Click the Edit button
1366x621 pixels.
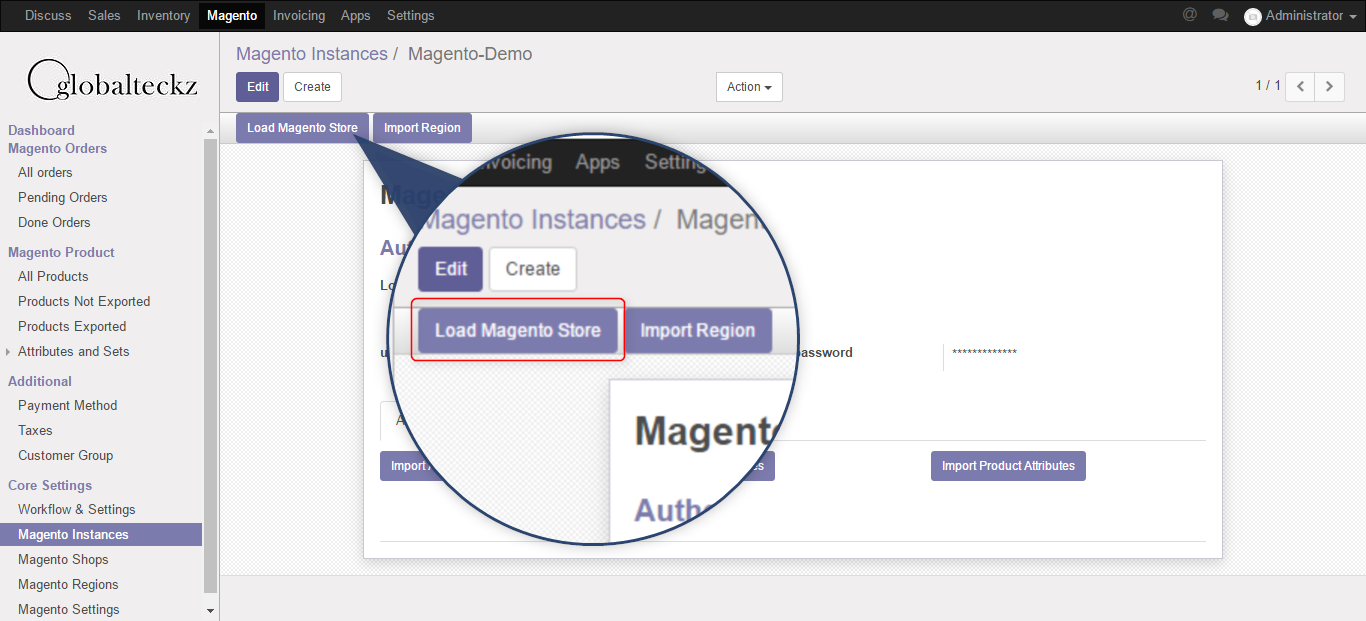pos(257,87)
